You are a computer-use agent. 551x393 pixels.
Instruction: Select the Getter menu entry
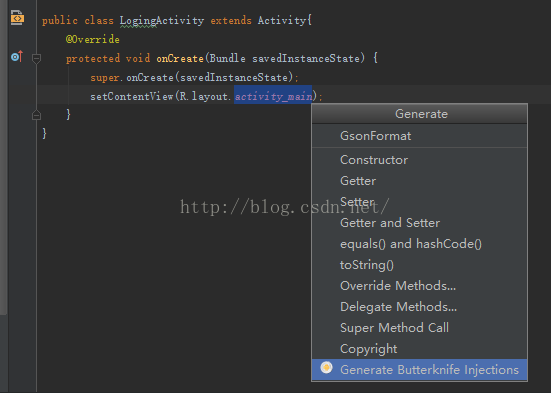tap(419, 181)
